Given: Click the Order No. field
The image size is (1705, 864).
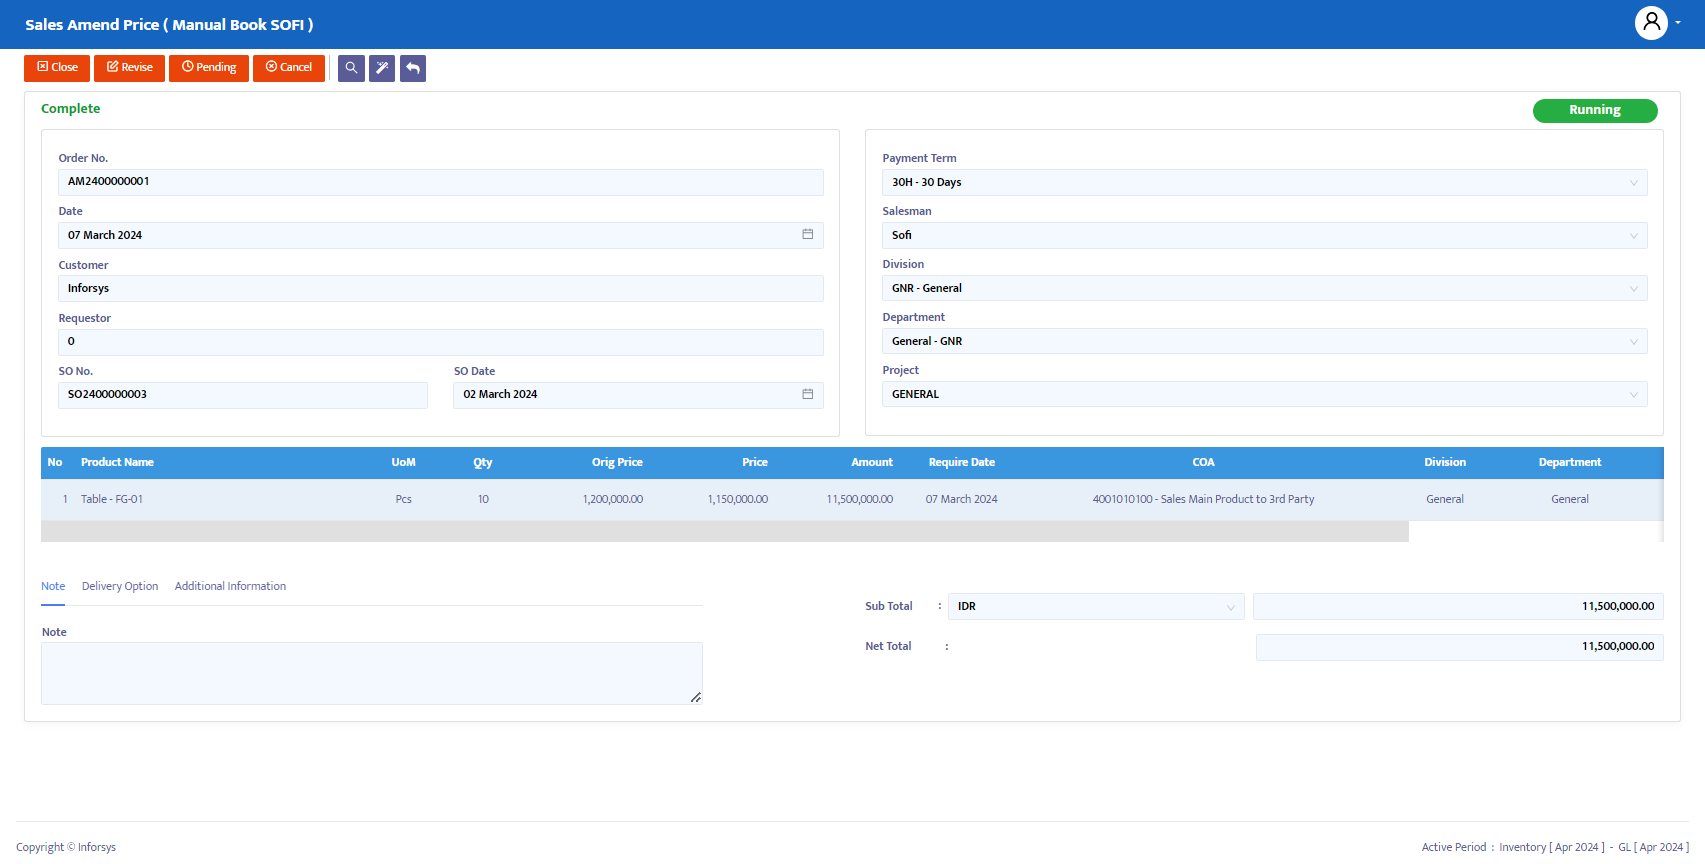Looking at the screenshot, I should (x=441, y=182).
